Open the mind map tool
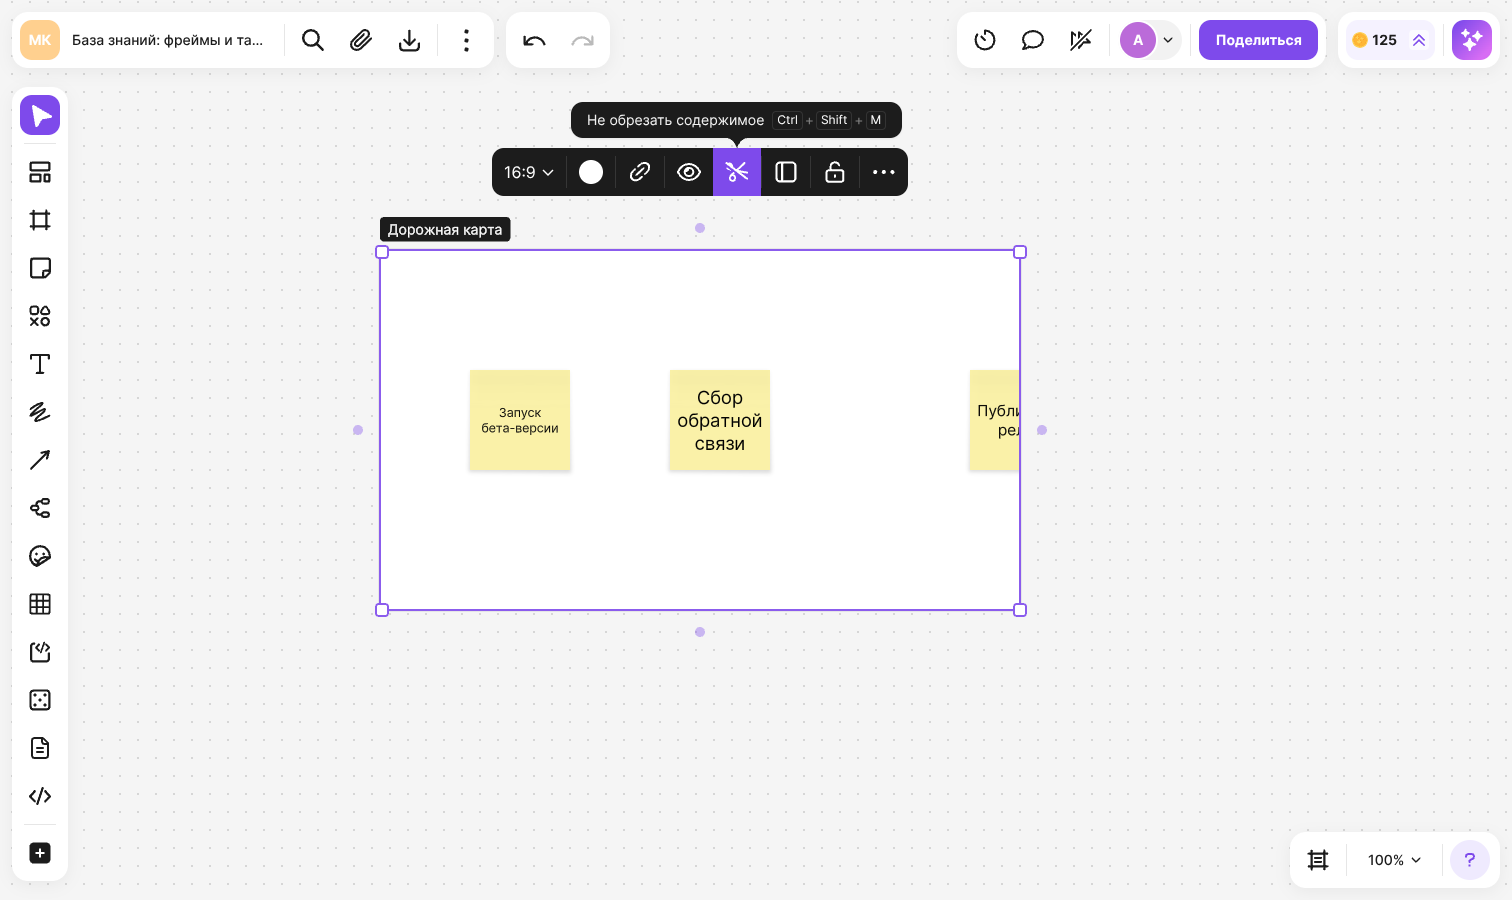Viewport: 1512px width, 900px height. pos(40,508)
